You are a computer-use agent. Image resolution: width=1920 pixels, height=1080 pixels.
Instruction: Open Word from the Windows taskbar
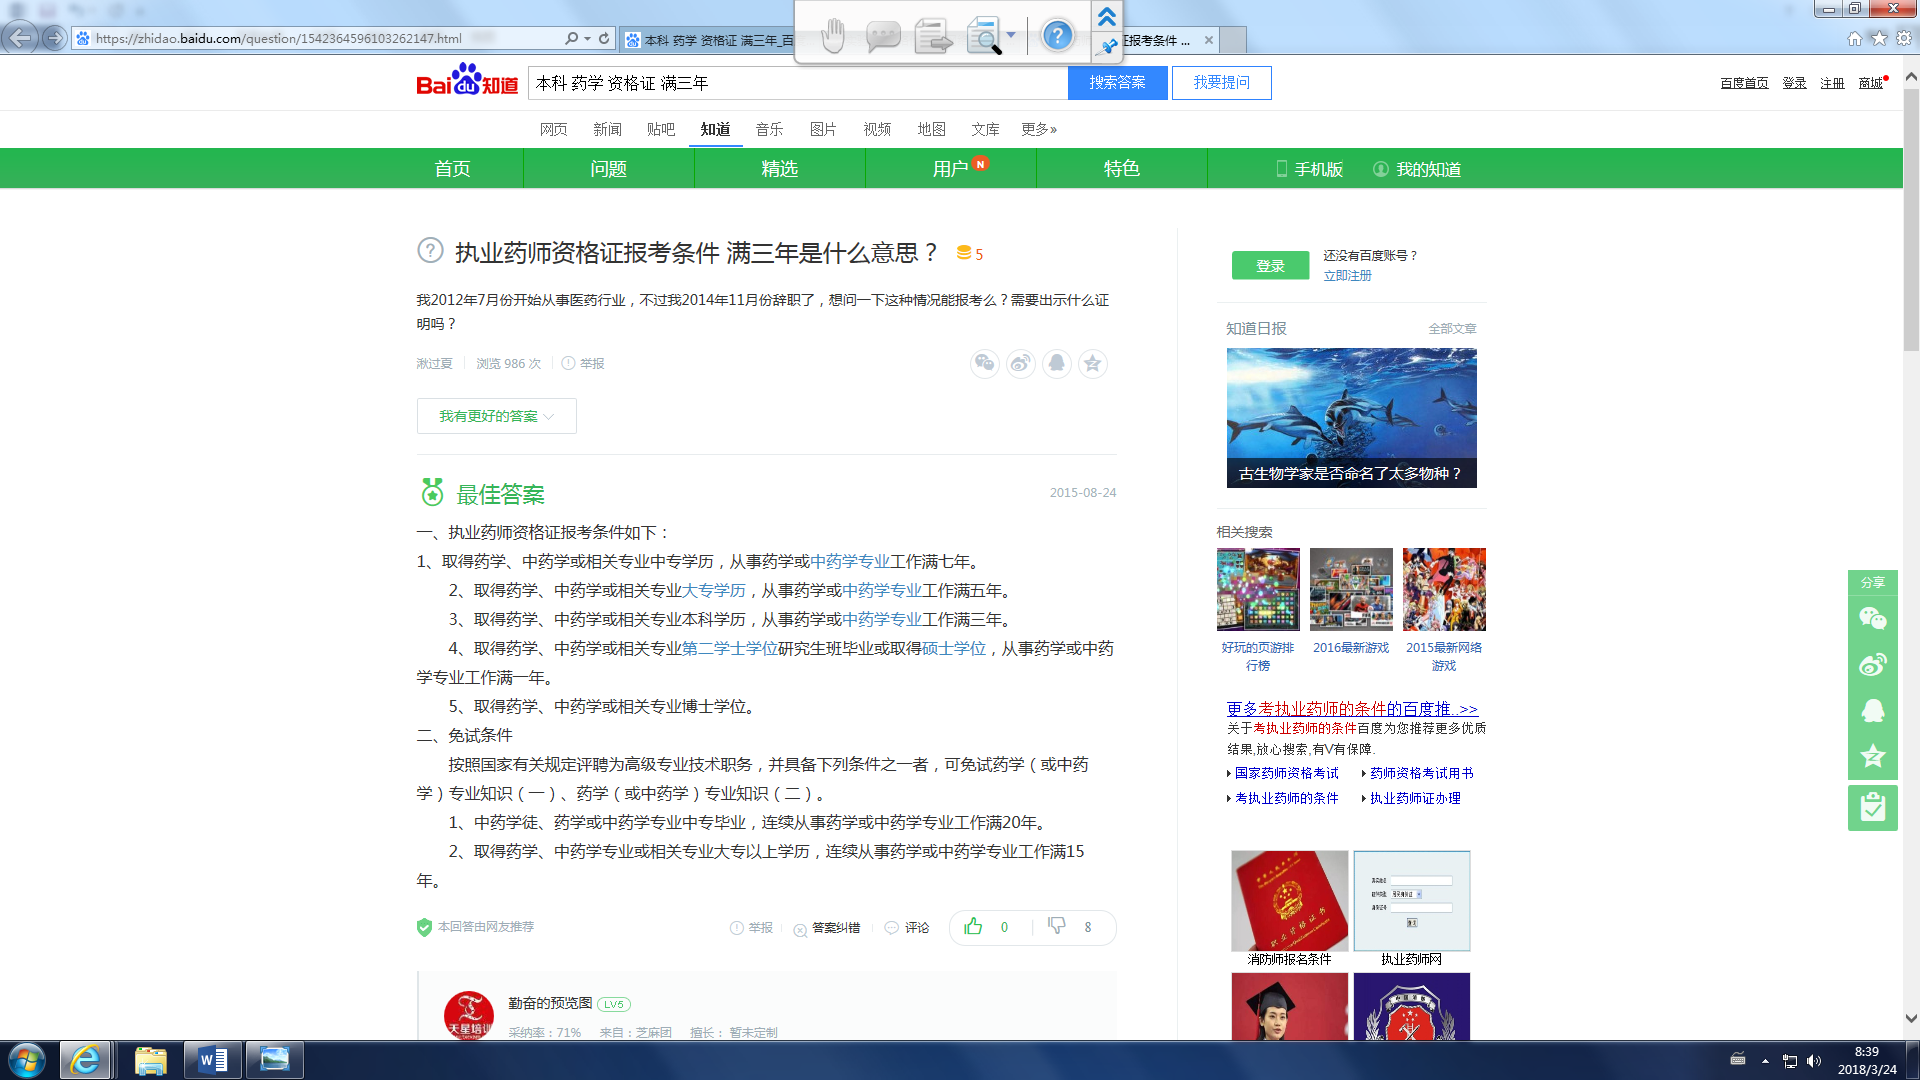point(212,1060)
